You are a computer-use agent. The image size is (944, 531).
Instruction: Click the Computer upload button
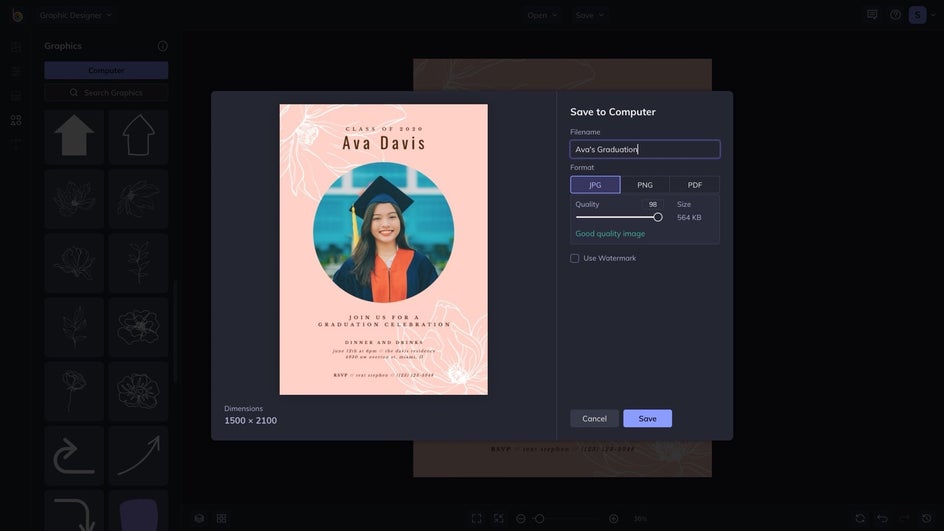106,70
